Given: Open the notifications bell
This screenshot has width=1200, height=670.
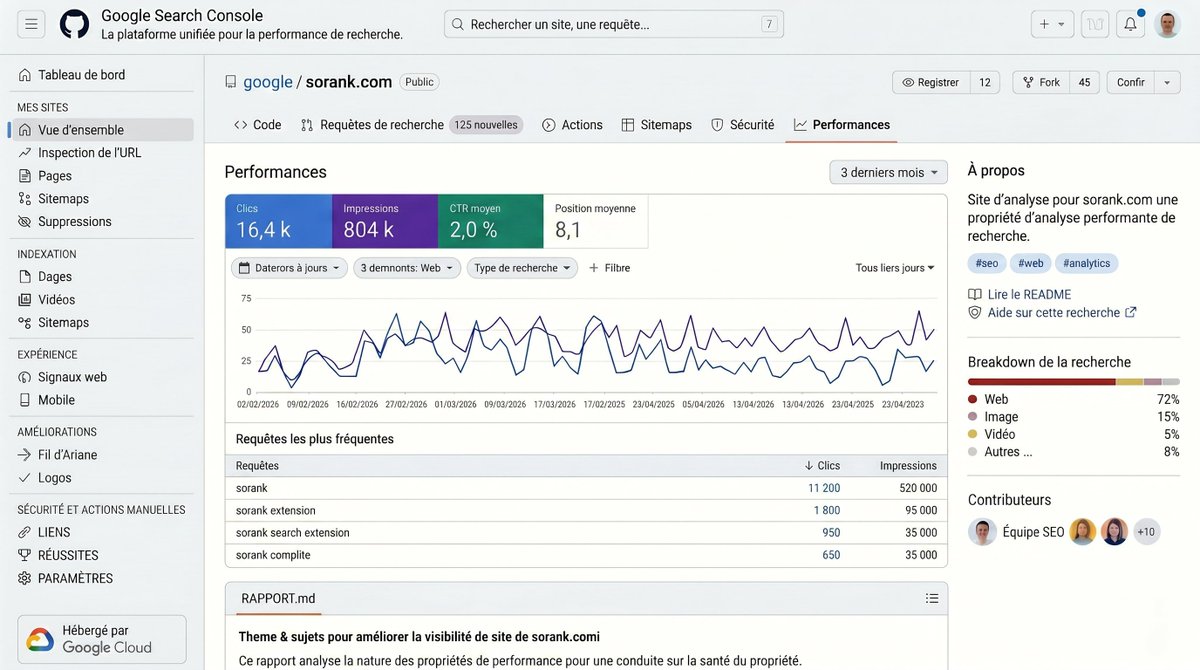Looking at the screenshot, I should point(1130,25).
